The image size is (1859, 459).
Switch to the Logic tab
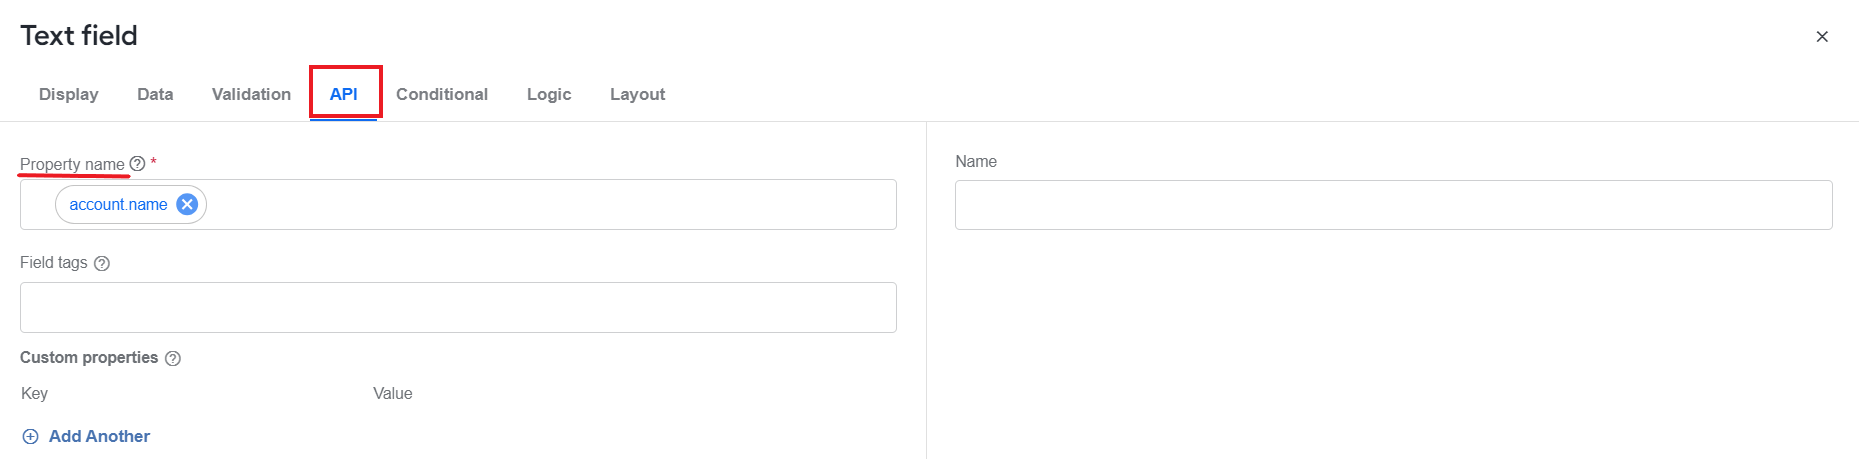pyautogui.click(x=549, y=94)
